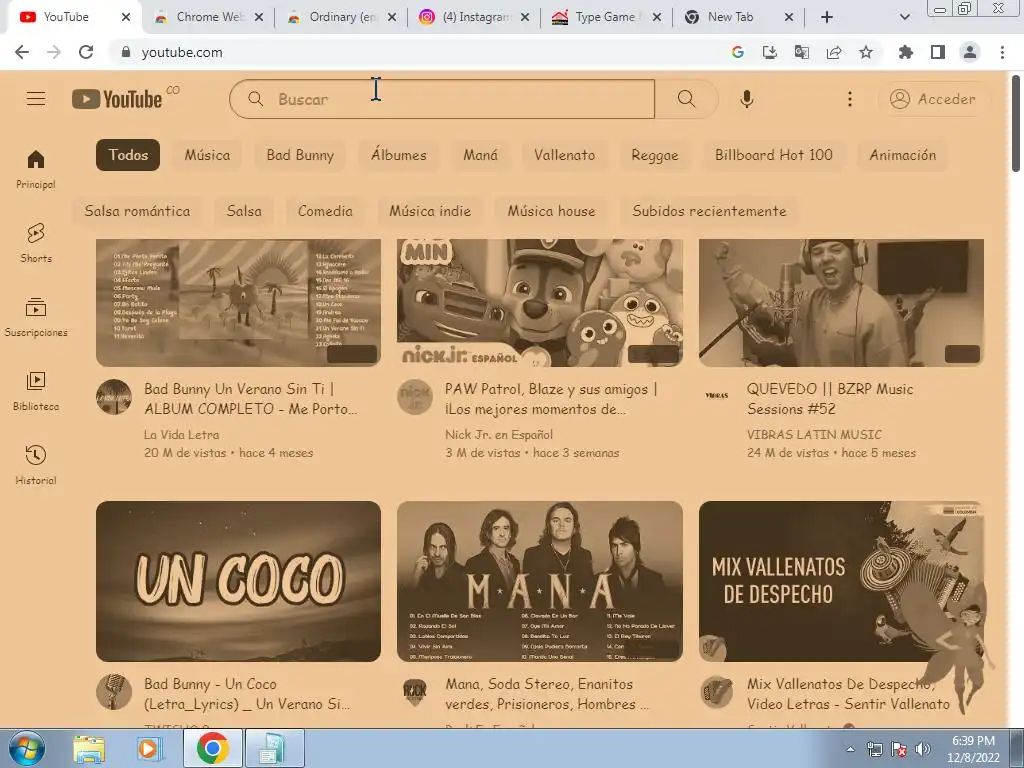This screenshot has height=768, width=1024.
Task: Open the UN COCO video thumbnail
Action: pos(238,581)
